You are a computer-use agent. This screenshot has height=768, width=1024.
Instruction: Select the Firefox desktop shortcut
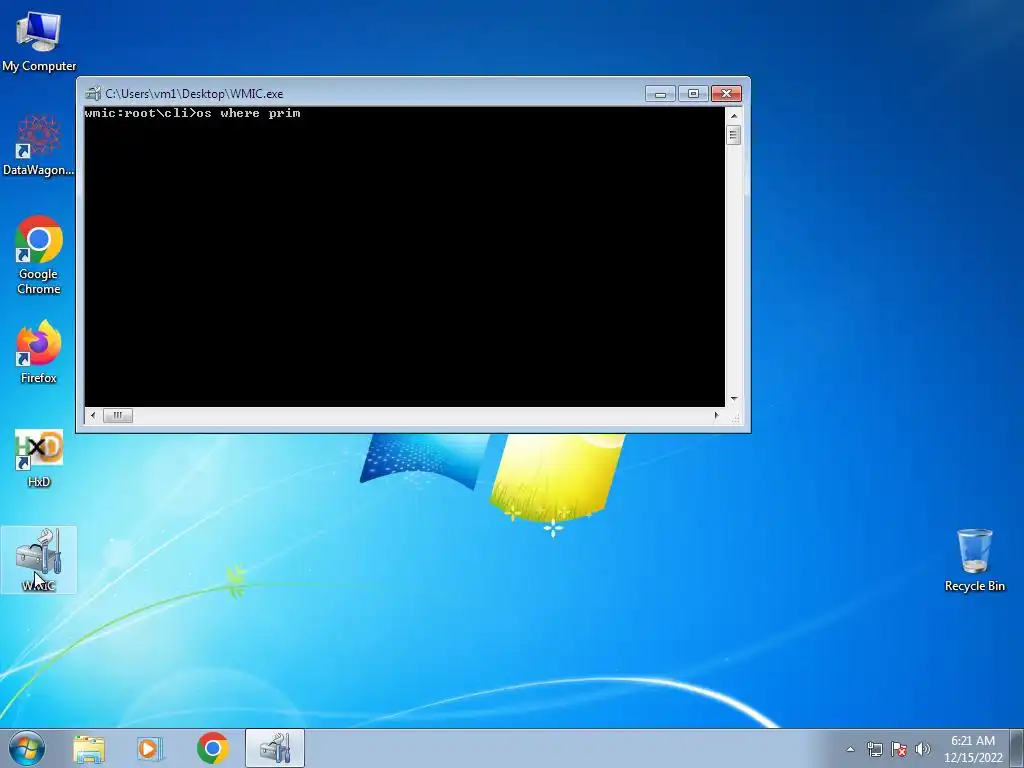[x=39, y=352]
